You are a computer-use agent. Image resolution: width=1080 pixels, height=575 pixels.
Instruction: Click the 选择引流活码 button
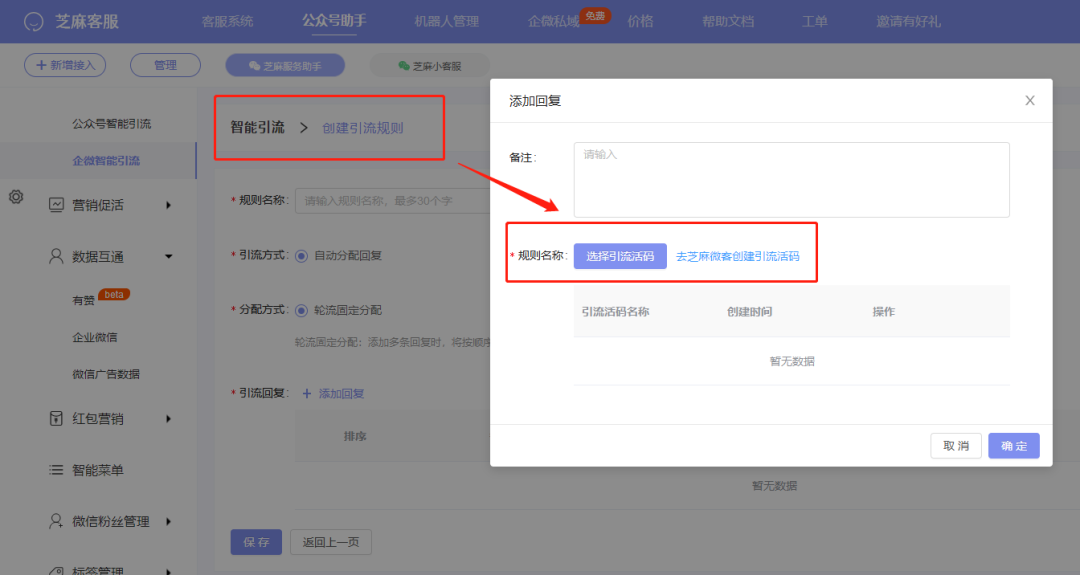click(620, 256)
